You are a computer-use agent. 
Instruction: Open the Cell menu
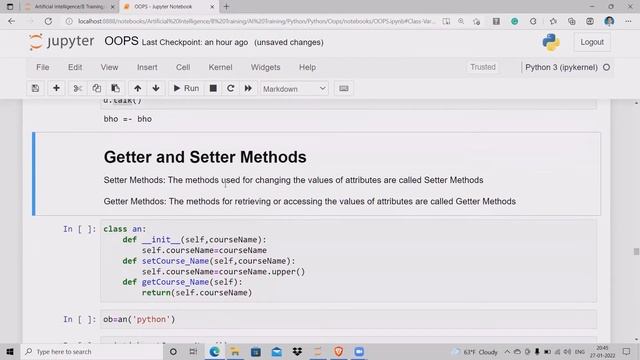point(183,67)
